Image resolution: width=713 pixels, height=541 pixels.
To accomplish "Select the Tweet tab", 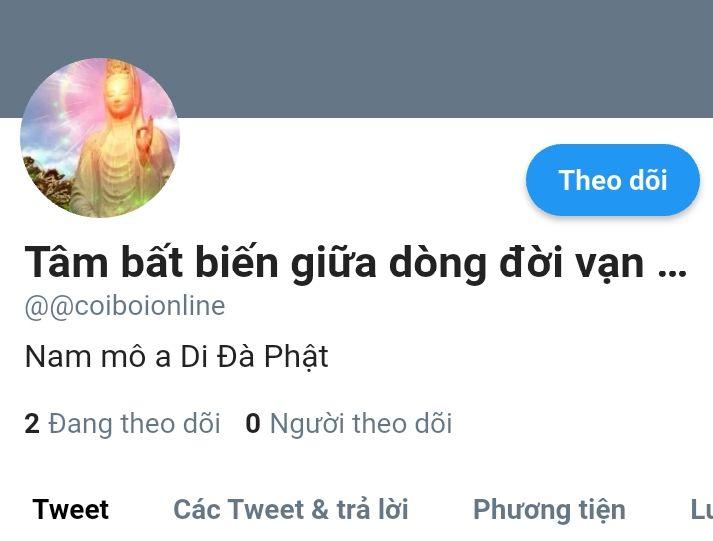I will 70,509.
